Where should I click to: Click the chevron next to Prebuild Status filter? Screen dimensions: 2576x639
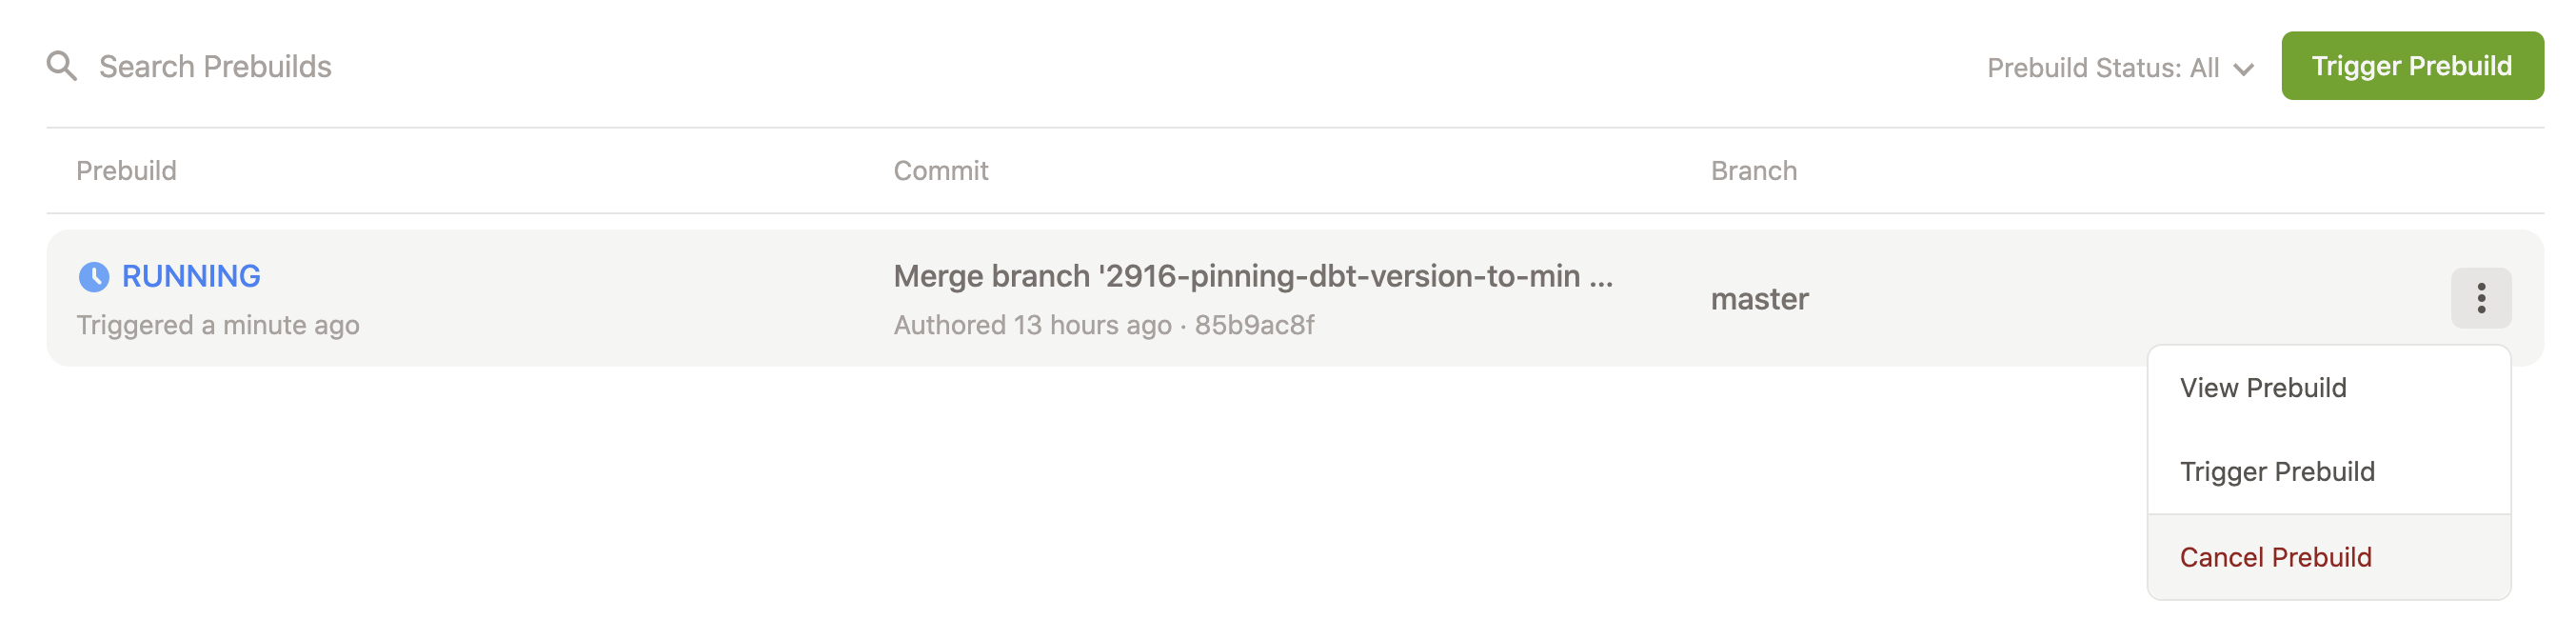tap(2243, 69)
